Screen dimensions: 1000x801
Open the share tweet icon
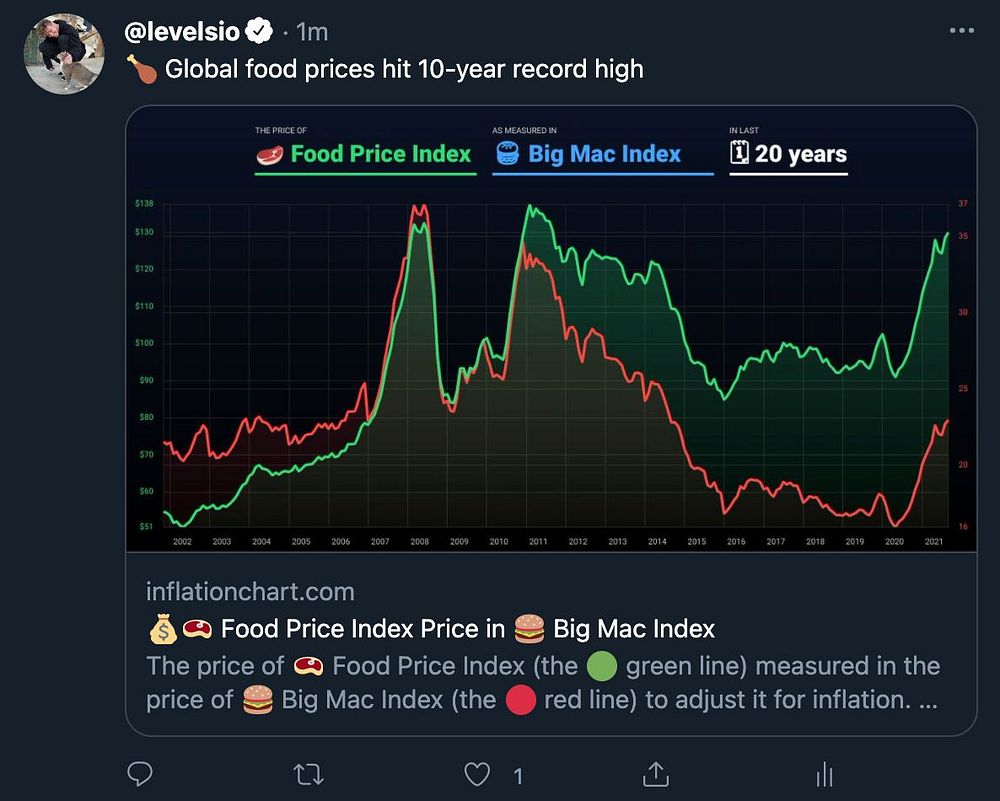[x=655, y=773]
